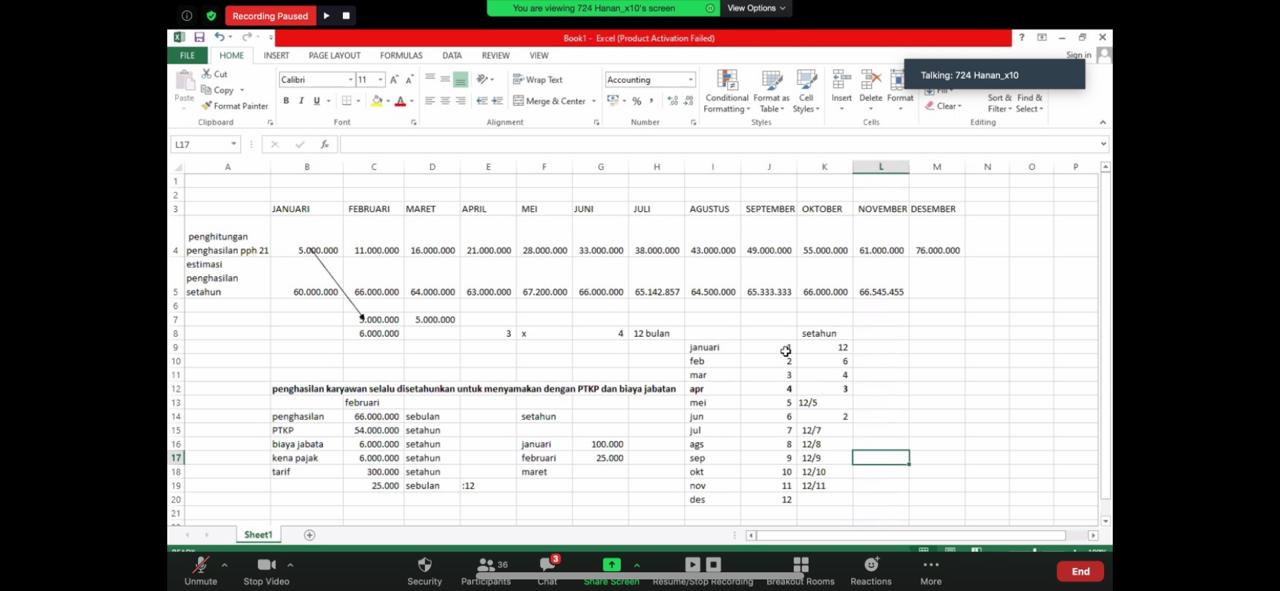Screen dimensions: 1280x591
Task: Click the Insert Function fx icon
Action: (324, 144)
